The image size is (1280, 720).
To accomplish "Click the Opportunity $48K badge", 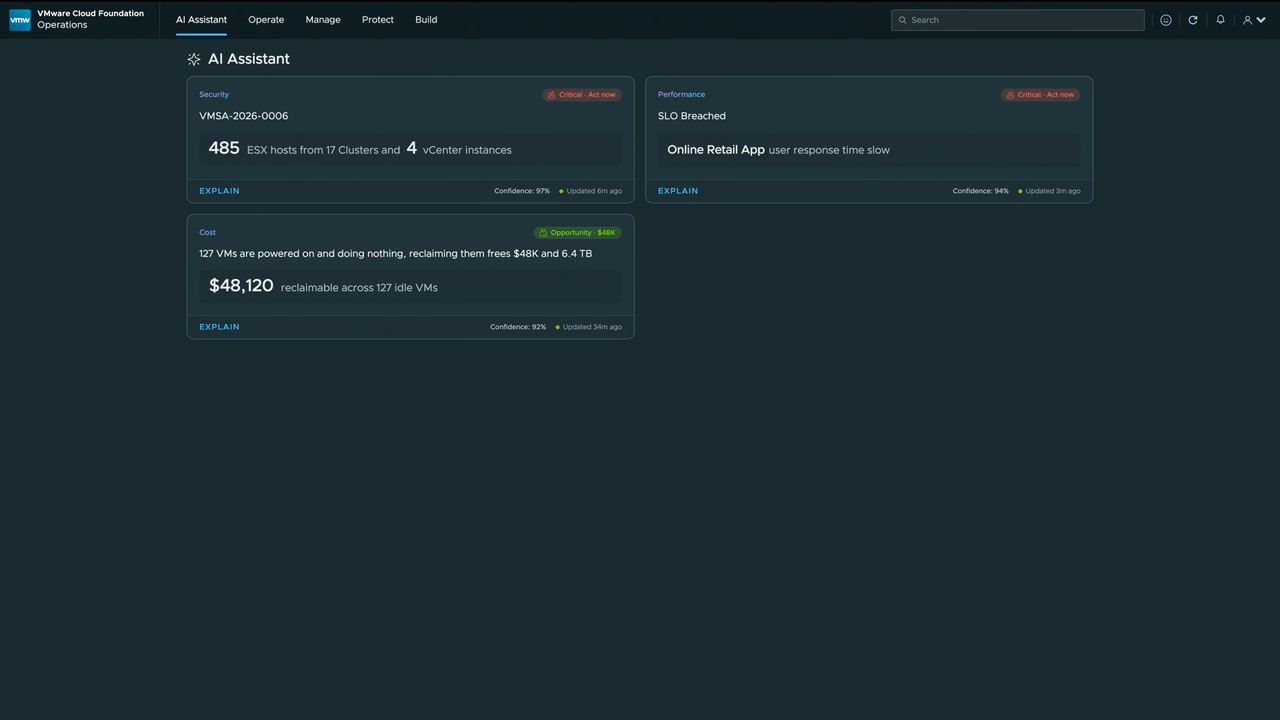I will click(x=578, y=233).
